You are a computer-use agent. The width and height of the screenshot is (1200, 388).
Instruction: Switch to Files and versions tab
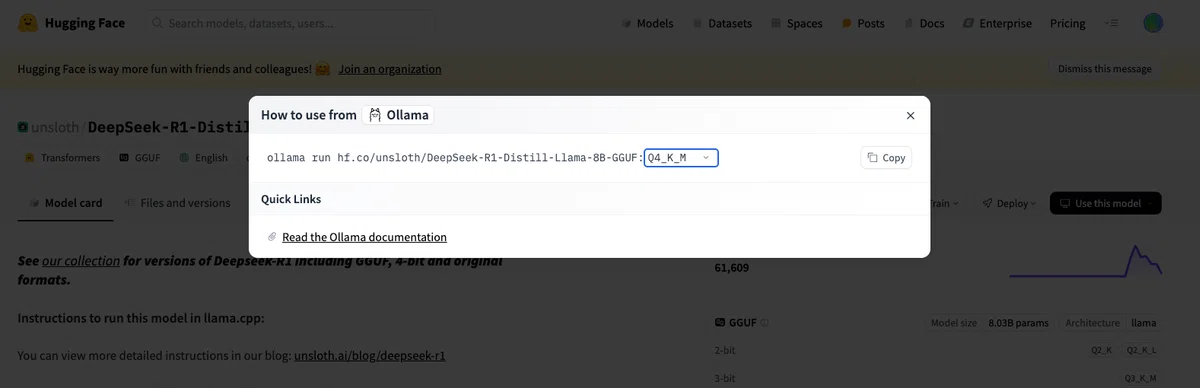tap(177, 203)
